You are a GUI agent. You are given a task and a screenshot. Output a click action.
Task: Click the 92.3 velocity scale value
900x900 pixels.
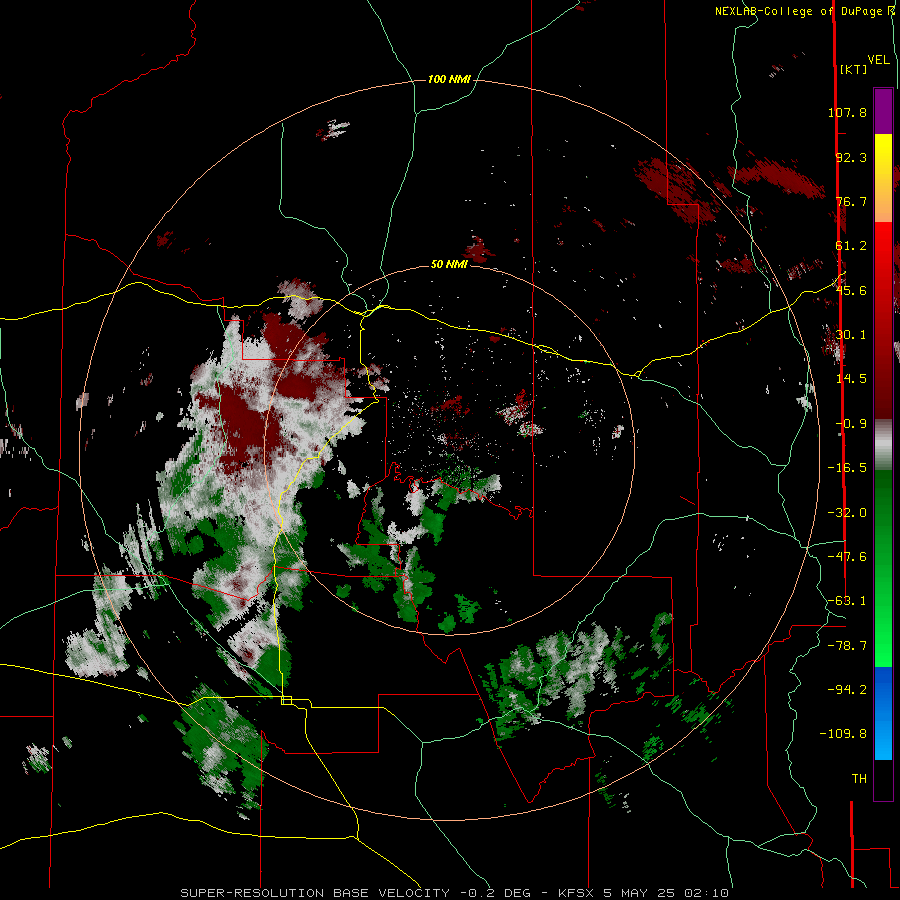point(851,157)
